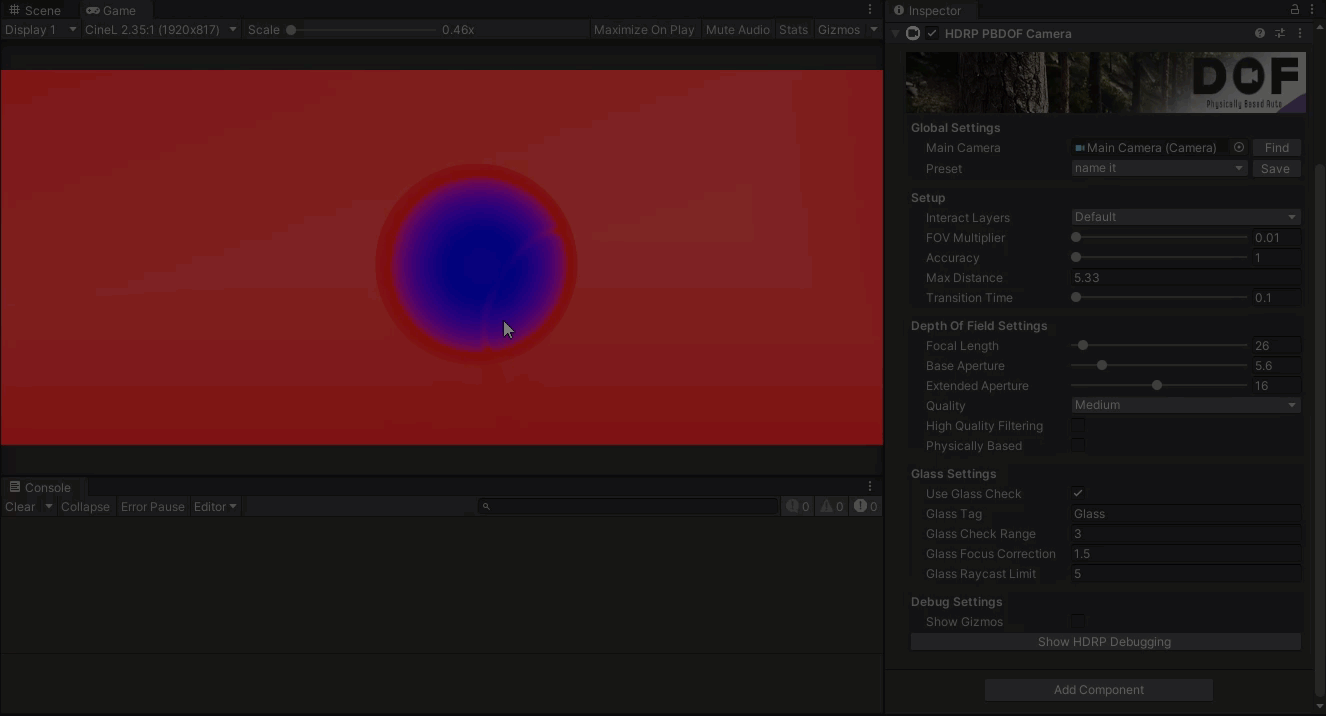The image size is (1326, 716).
Task: Adjust the Extended Aperture slider
Action: pyautogui.click(x=1159, y=386)
